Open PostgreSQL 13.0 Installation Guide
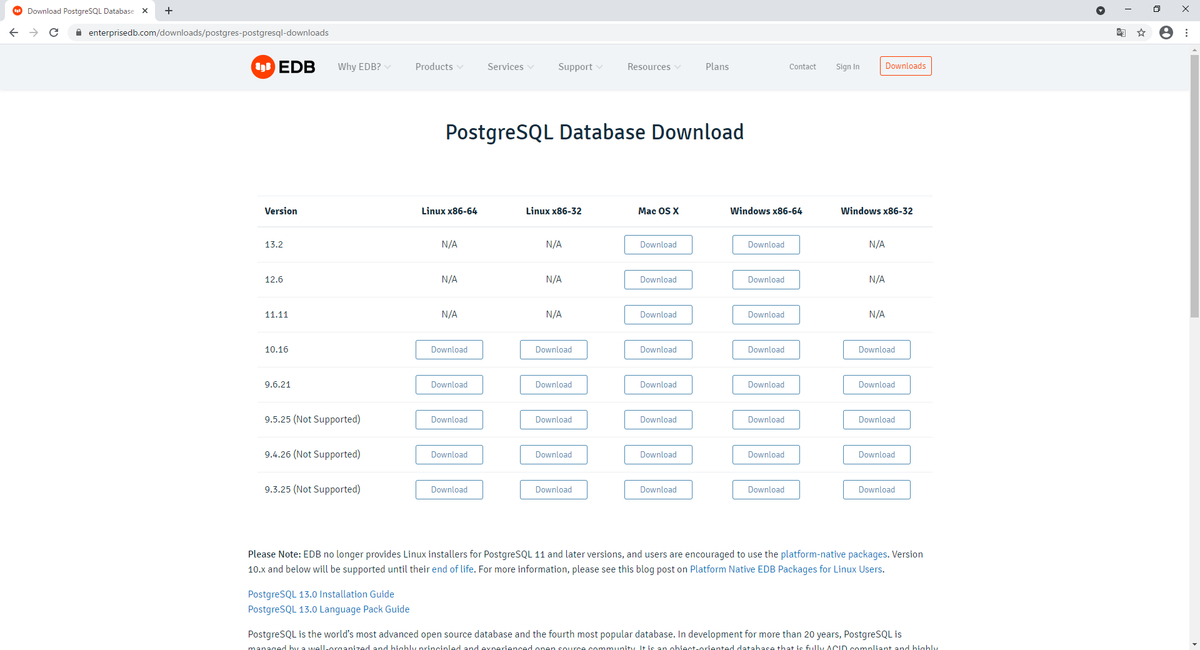Screen dimensions: 1200x650 tap(321, 594)
